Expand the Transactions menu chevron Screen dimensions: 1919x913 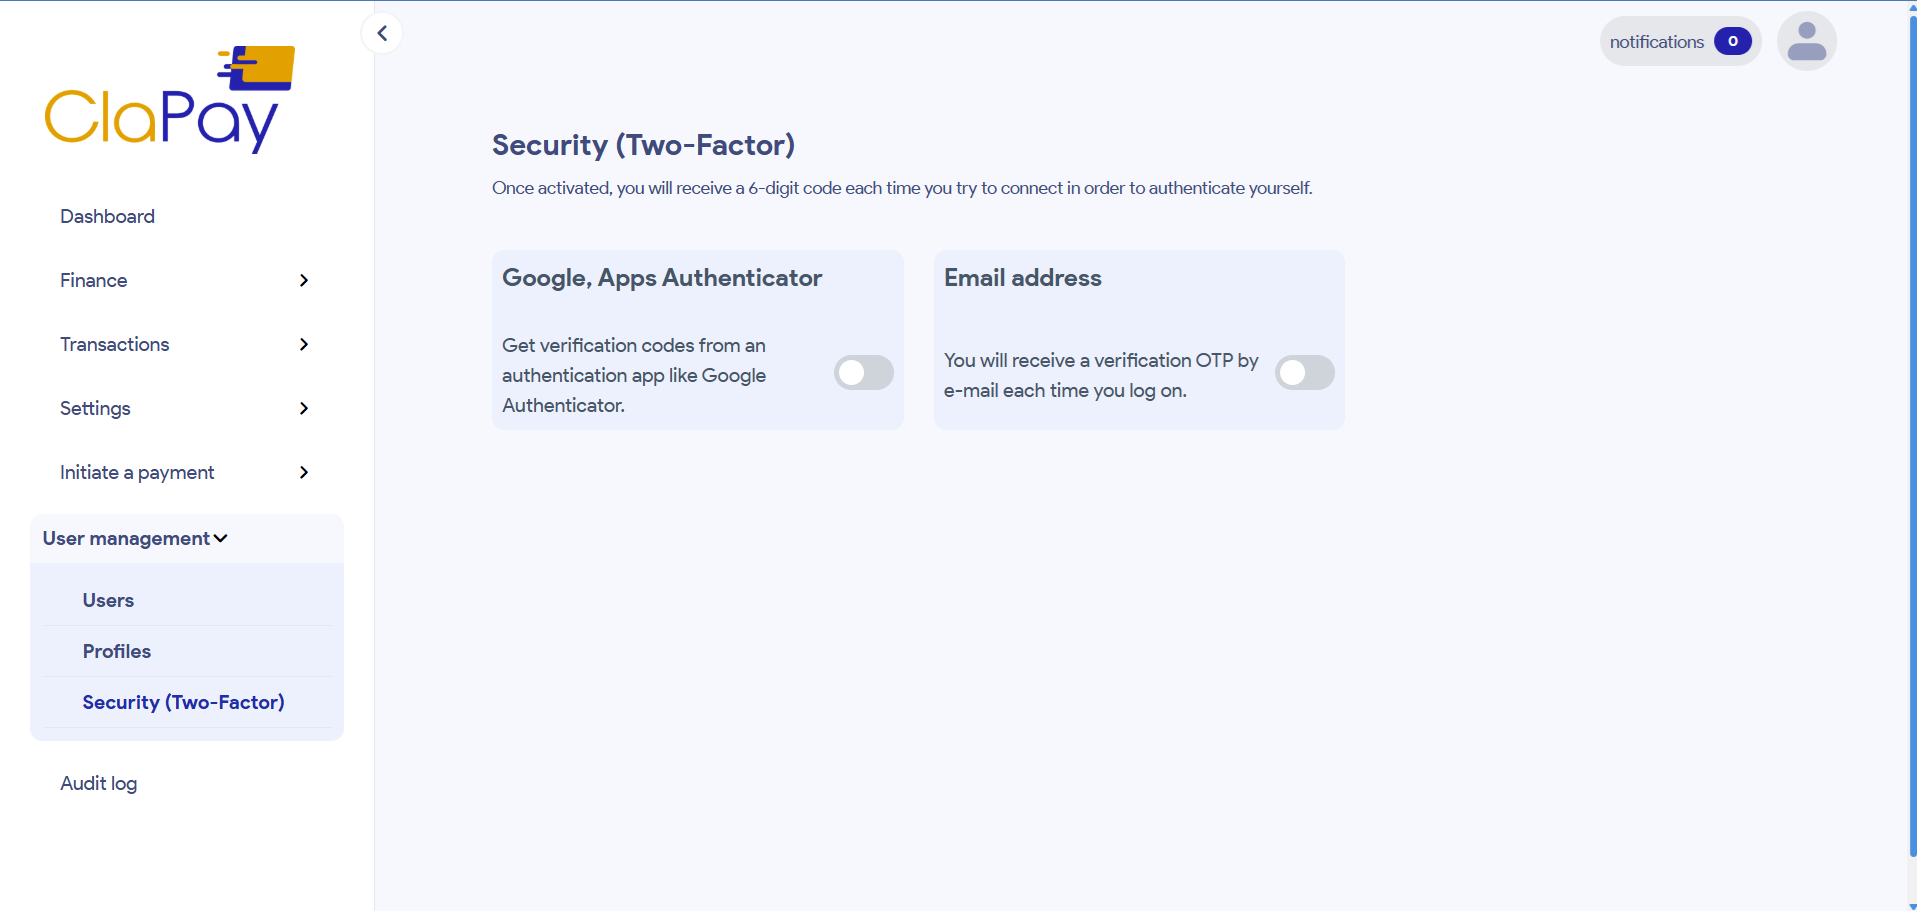click(304, 345)
